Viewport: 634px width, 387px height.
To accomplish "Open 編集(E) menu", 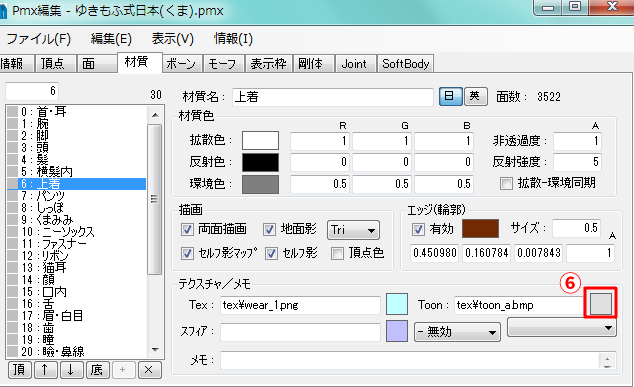I will [x=111, y=39].
